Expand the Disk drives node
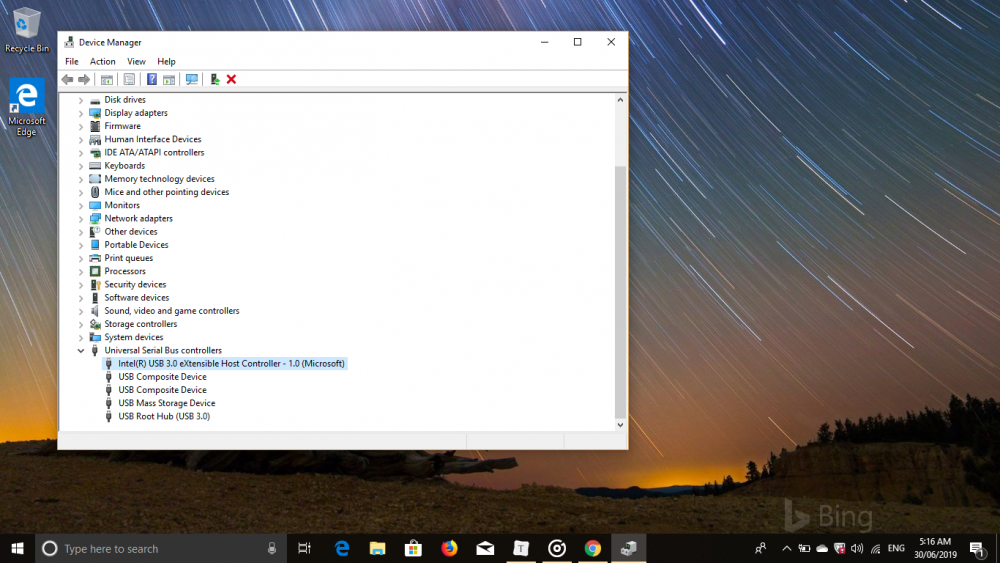1000x563 pixels. tap(81, 100)
